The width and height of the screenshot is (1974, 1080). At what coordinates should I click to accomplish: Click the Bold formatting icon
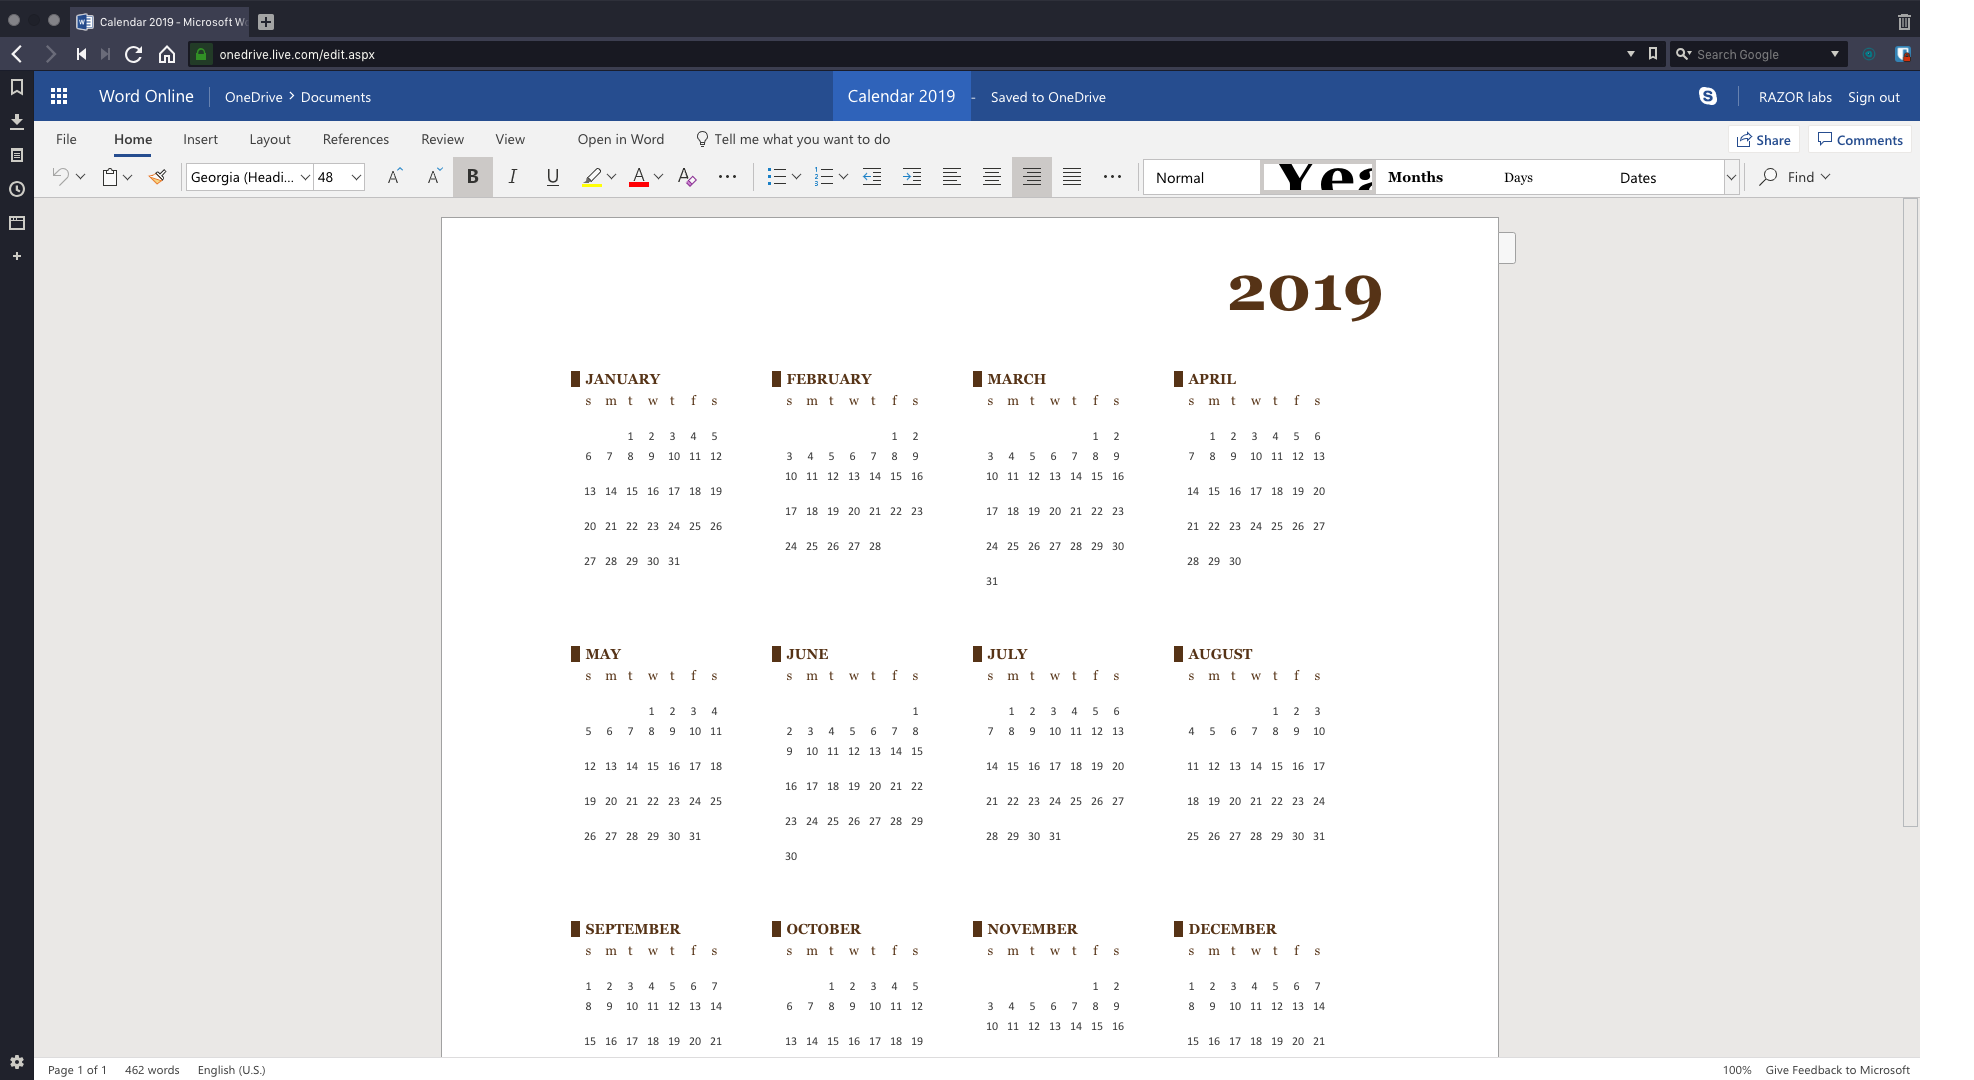pos(473,177)
